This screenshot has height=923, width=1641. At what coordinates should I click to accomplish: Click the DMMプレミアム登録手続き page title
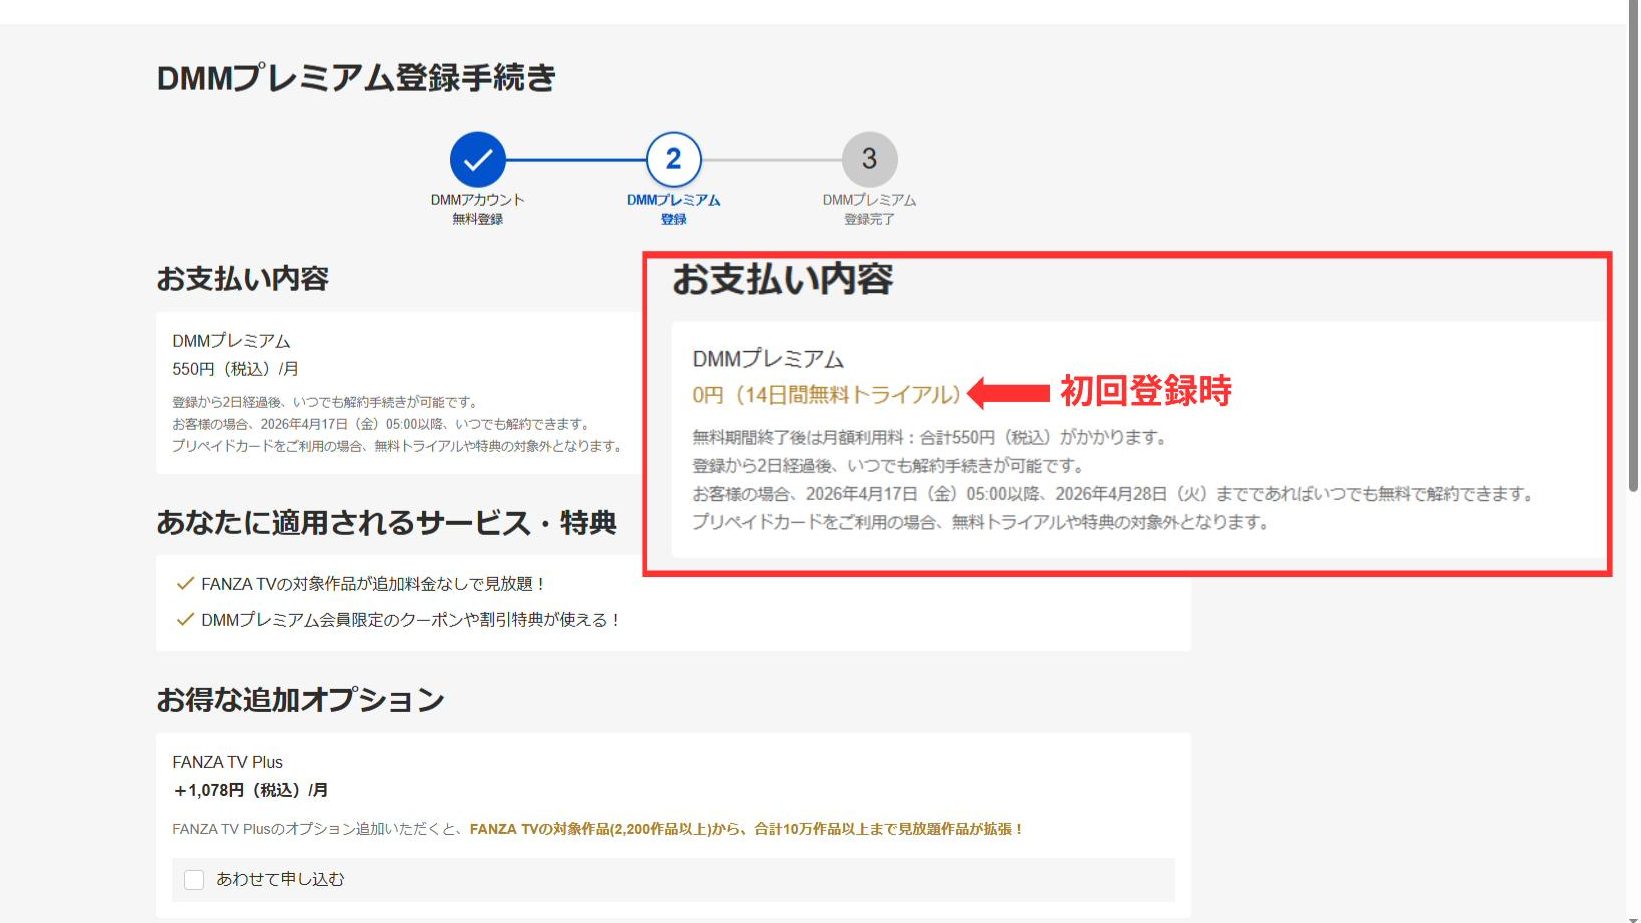coord(356,78)
